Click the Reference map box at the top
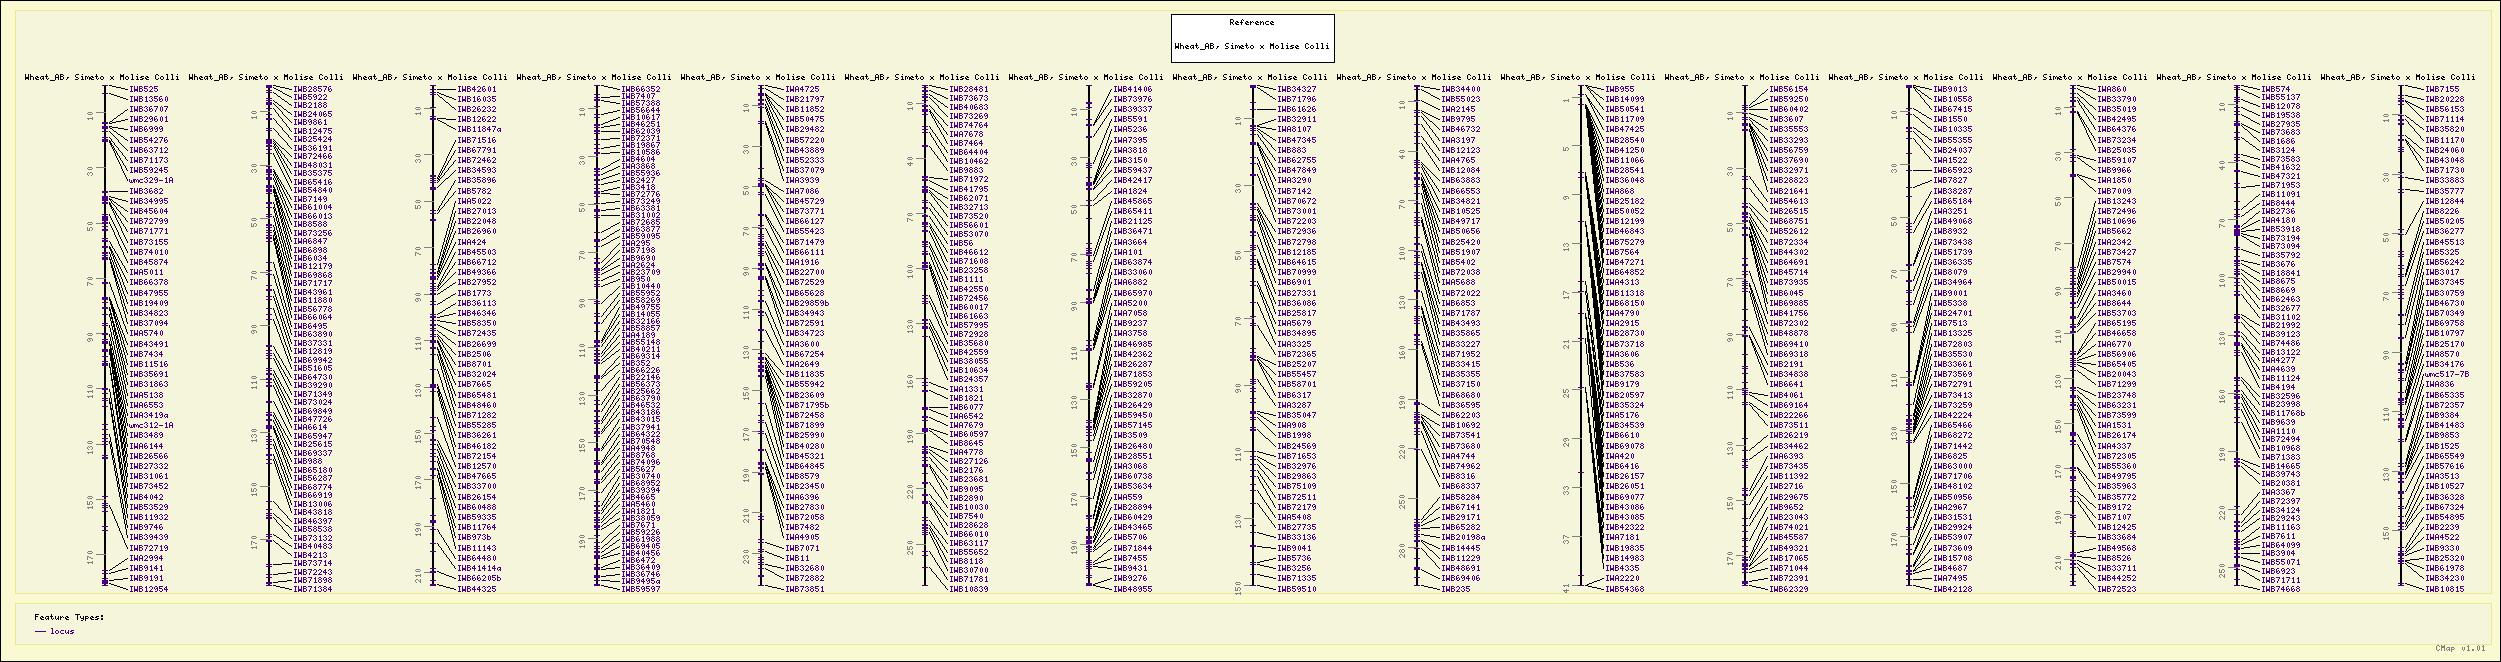Image resolution: width=2501 pixels, height=662 pixels. 1251,38
